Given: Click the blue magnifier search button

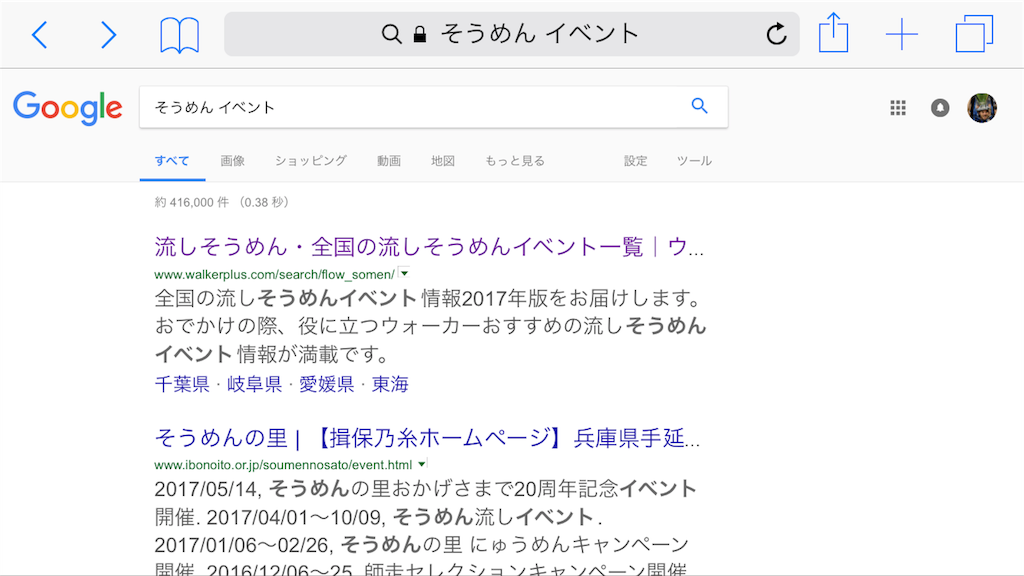Looking at the screenshot, I should (699, 106).
